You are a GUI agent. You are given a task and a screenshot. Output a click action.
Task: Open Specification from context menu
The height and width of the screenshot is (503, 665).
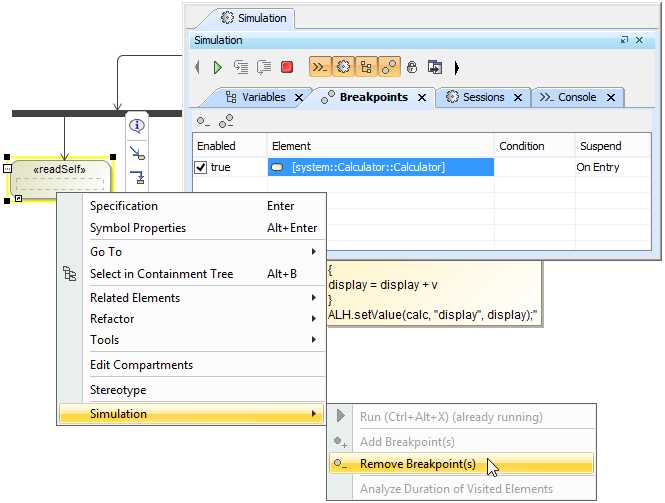click(x=124, y=206)
